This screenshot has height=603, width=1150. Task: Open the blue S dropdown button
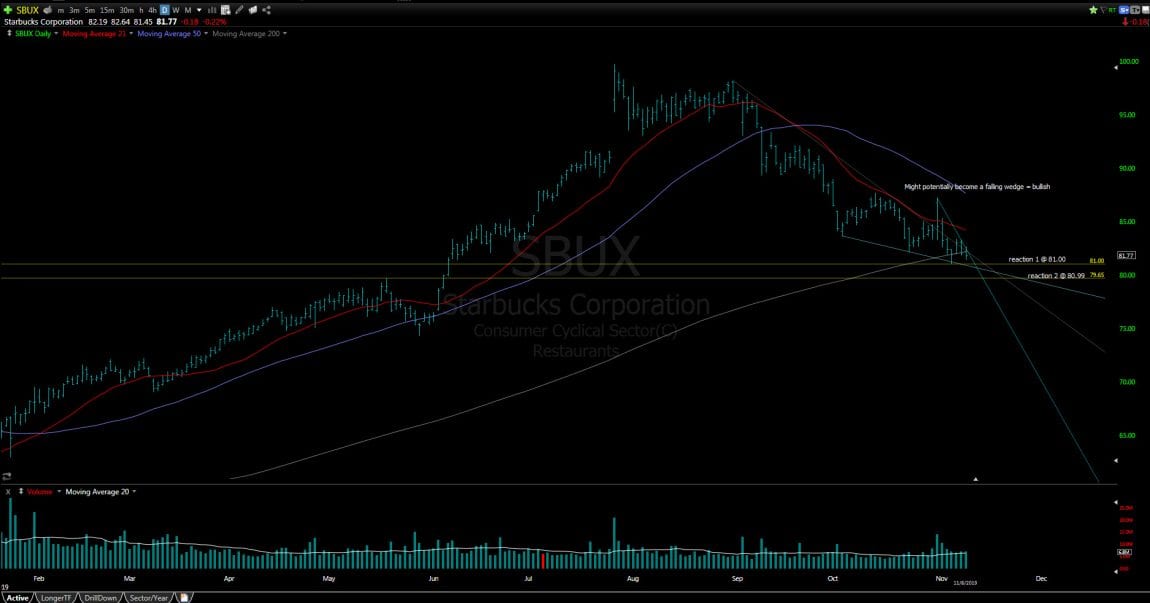coord(1124,10)
